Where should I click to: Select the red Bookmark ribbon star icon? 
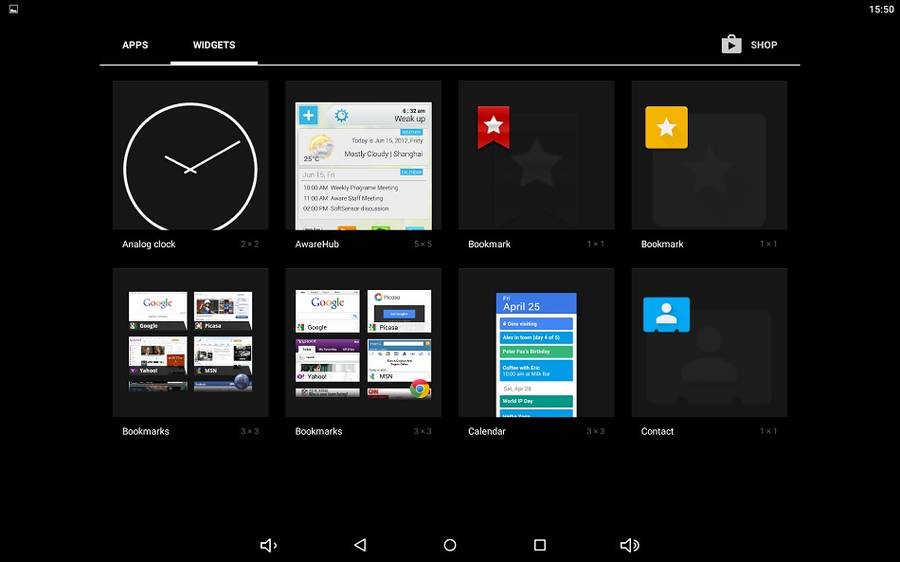[493, 126]
